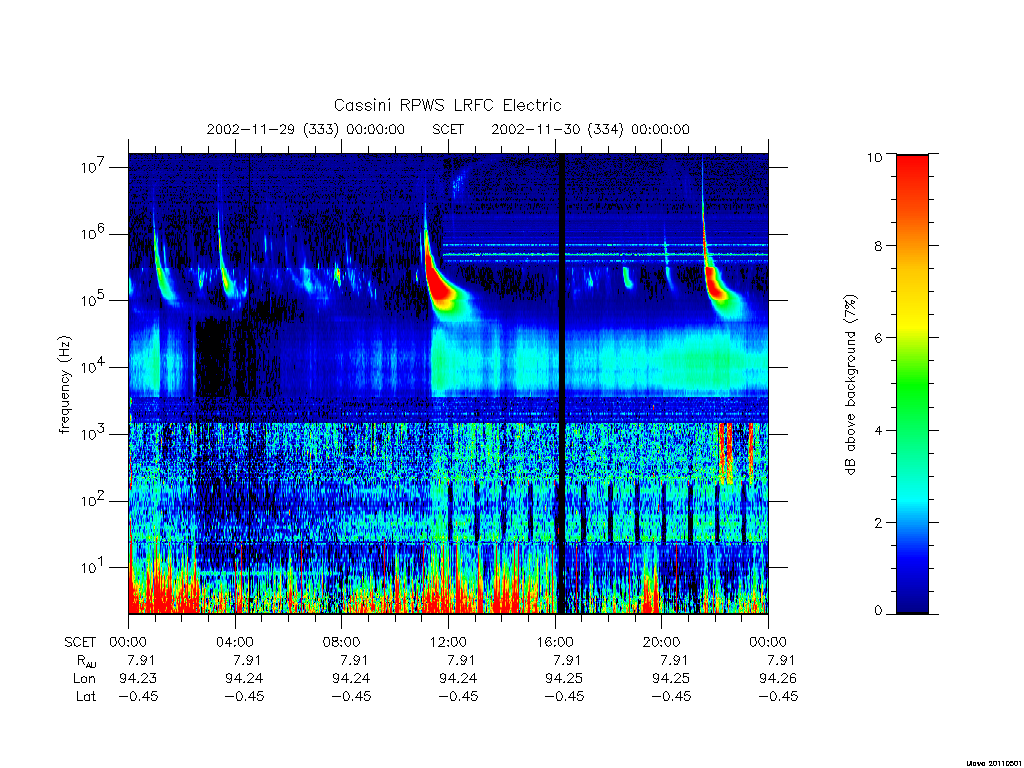1024x768 pixels.
Task: Click the 04:00 time tick label
Action: (234, 643)
